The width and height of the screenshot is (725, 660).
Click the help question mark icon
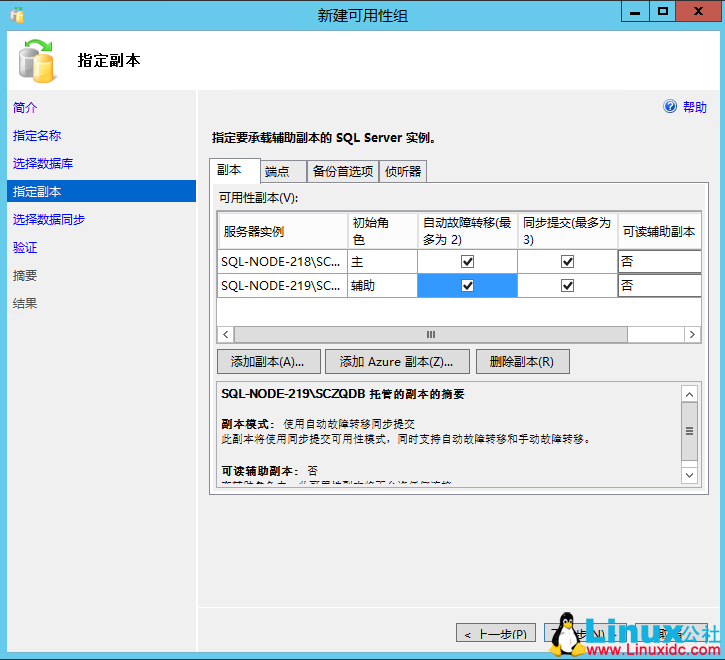pos(670,107)
